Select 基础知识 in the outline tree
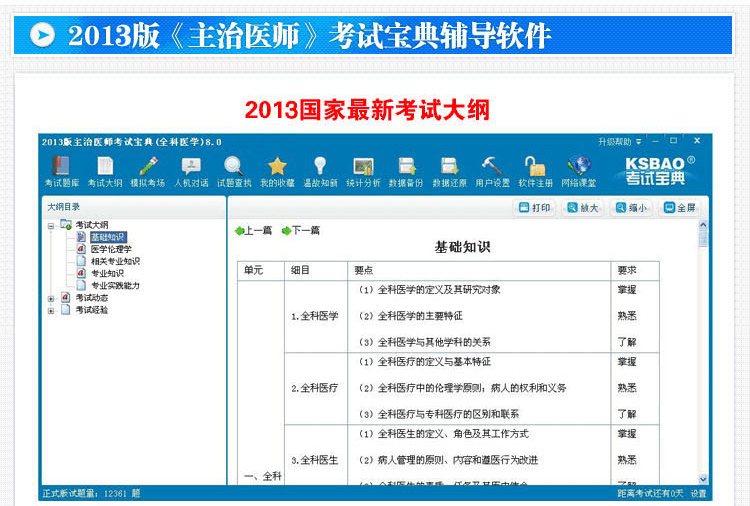This screenshot has height=506, width=750. (x=108, y=237)
